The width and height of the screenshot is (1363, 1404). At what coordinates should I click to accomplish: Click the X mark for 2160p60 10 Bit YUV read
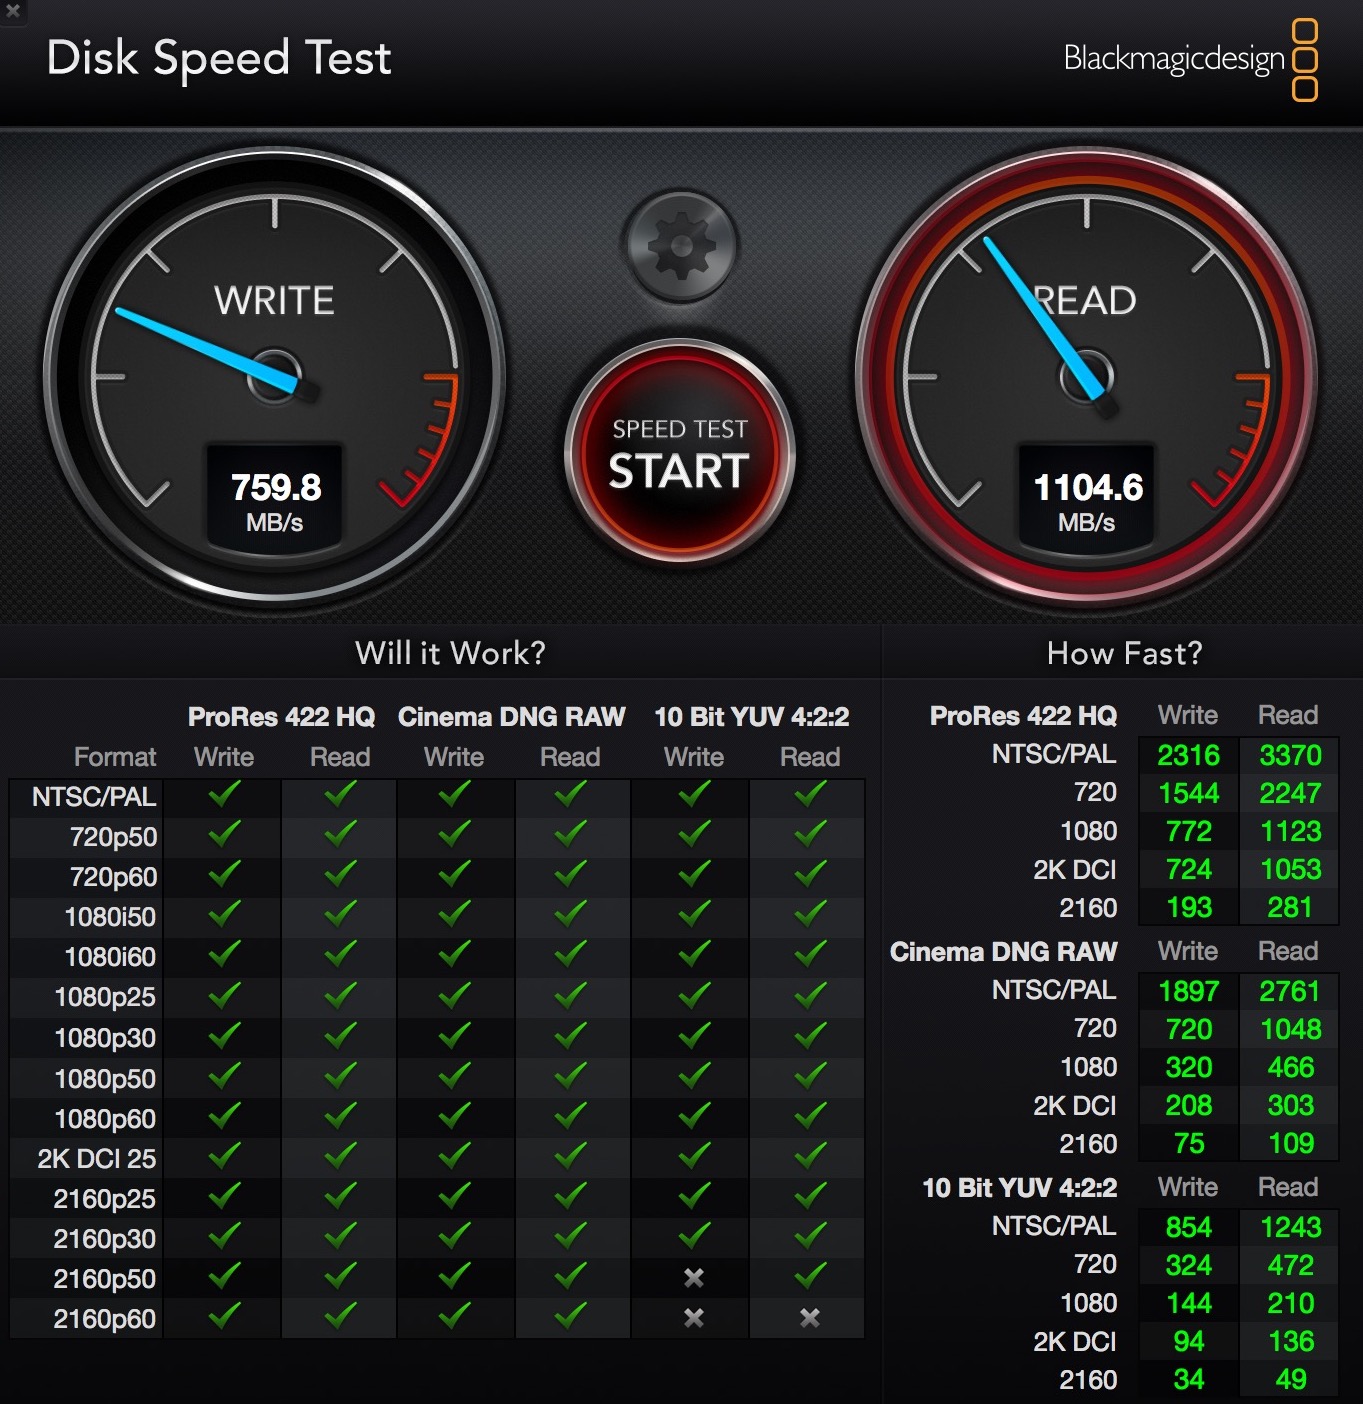pyautogui.click(x=810, y=1318)
